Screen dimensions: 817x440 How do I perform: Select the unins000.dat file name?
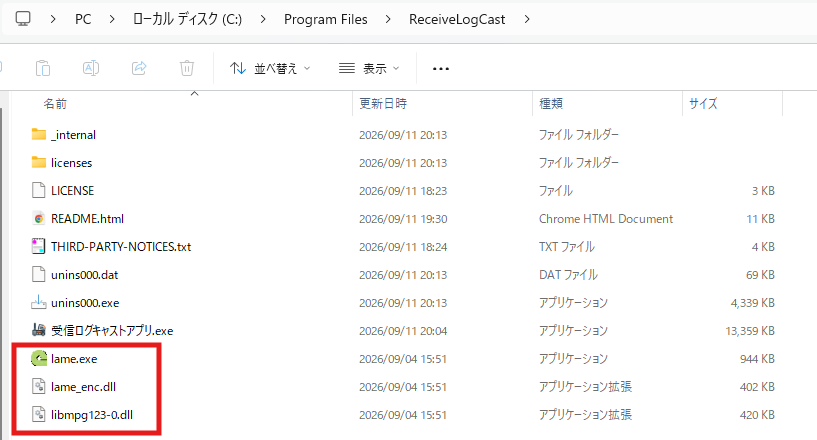(x=84, y=275)
